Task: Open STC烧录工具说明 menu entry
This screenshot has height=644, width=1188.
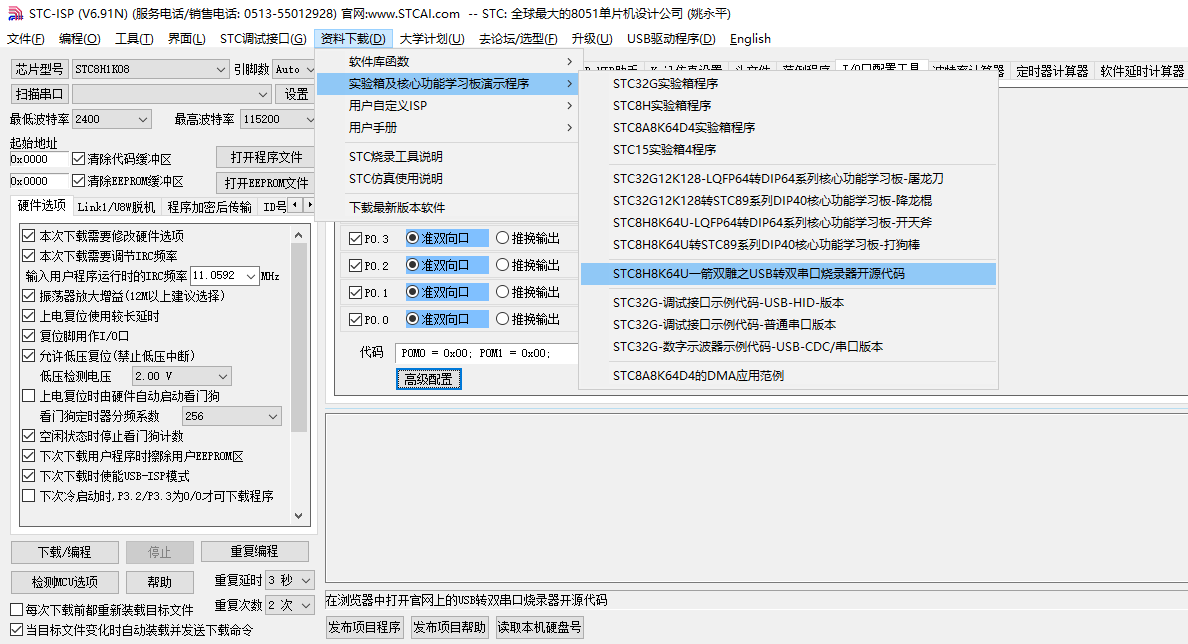Action: pyautogui.click(x=449, y=157)
